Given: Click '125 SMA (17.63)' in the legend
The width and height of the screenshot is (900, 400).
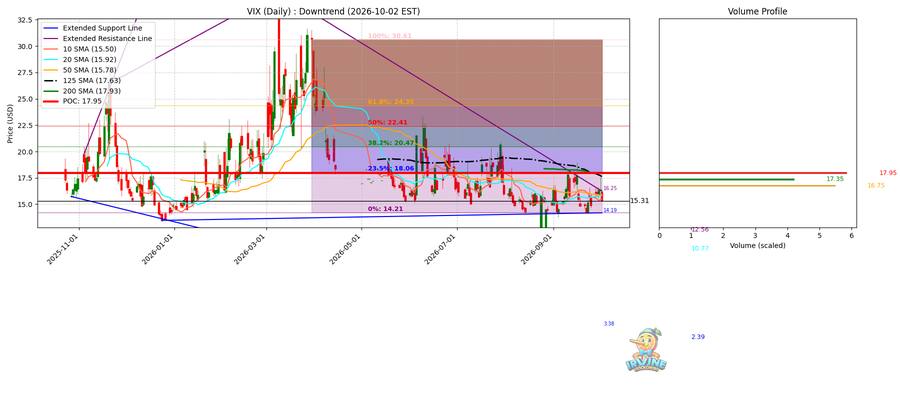Looking at the screenshot, I should 91,80.
